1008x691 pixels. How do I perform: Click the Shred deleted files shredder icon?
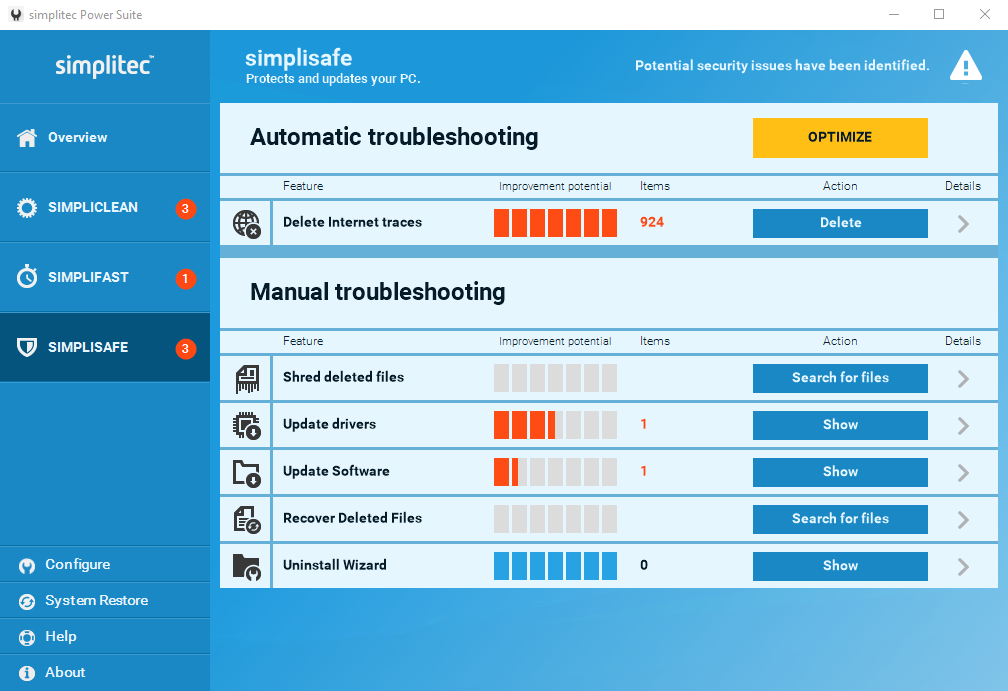point(247,379)
